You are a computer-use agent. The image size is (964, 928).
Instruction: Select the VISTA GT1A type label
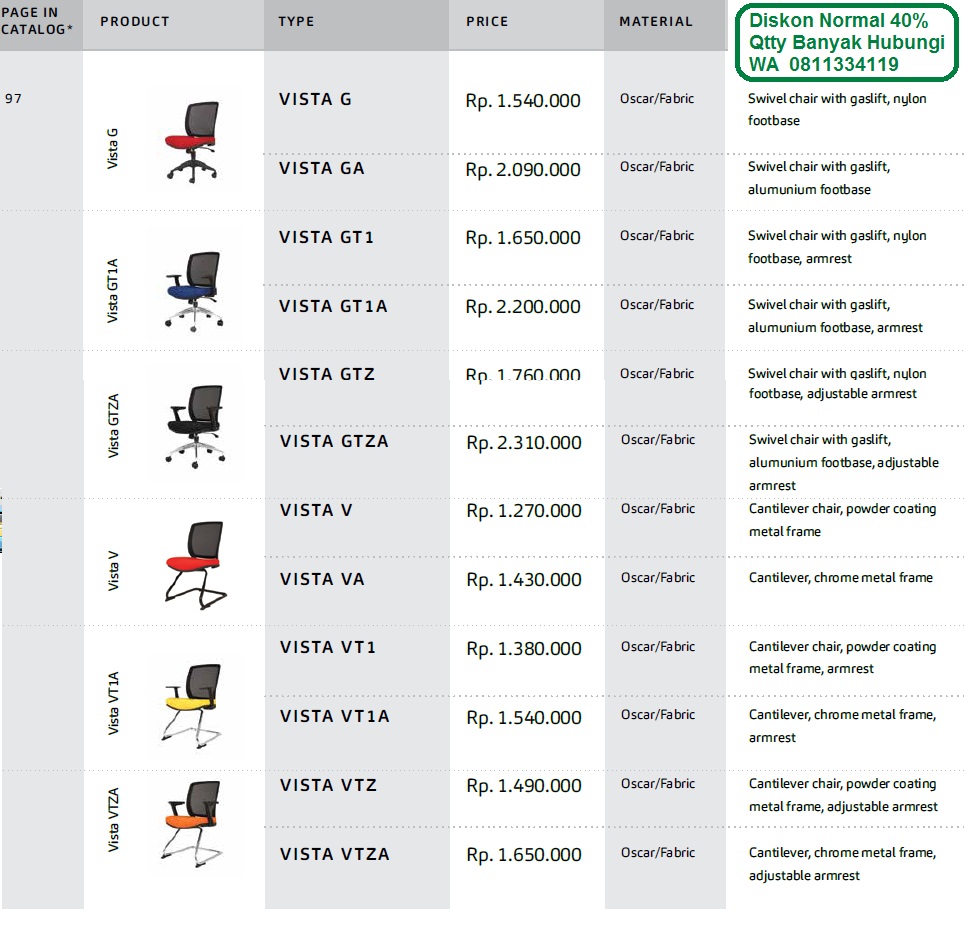point(333,306)
